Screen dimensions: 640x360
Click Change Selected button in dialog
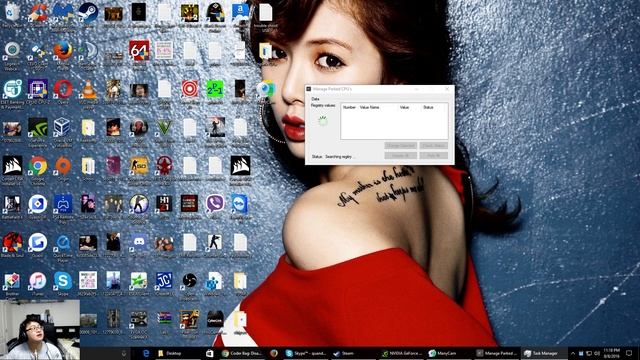click(400, 146)
